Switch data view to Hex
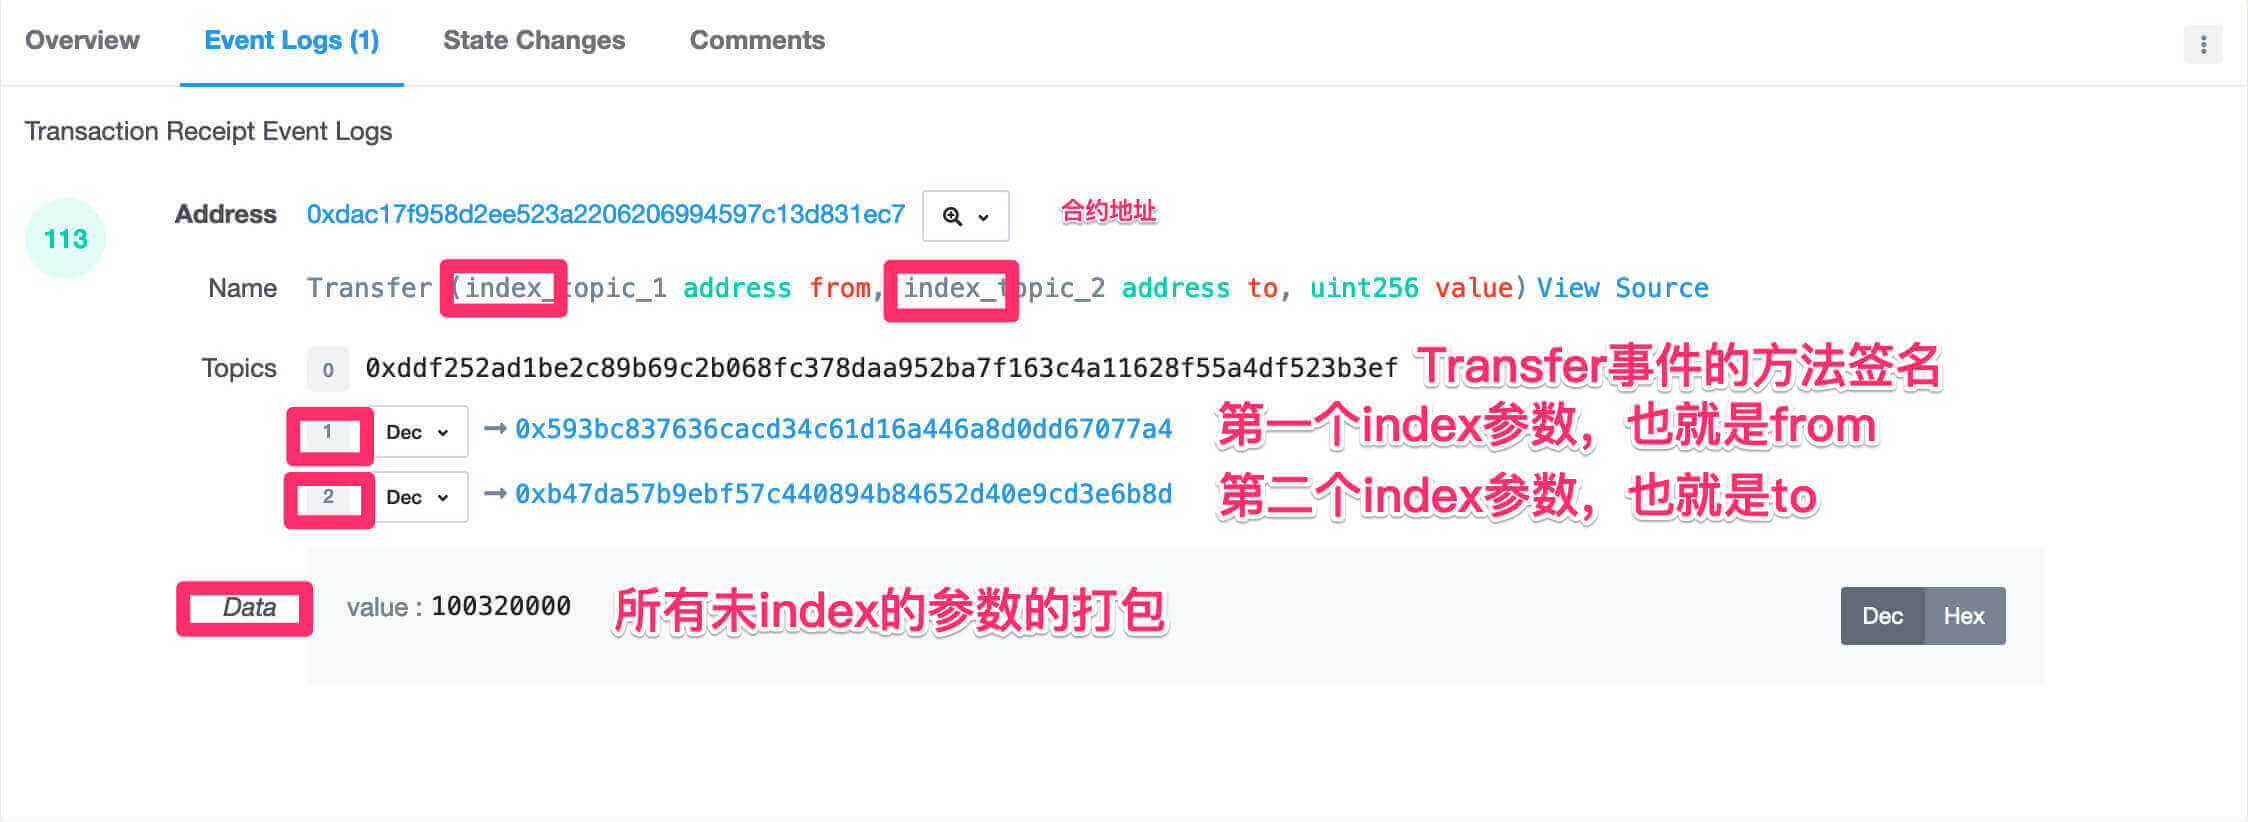The width and height of the screenshot is (2248, 822). [x=1964, y=616]
